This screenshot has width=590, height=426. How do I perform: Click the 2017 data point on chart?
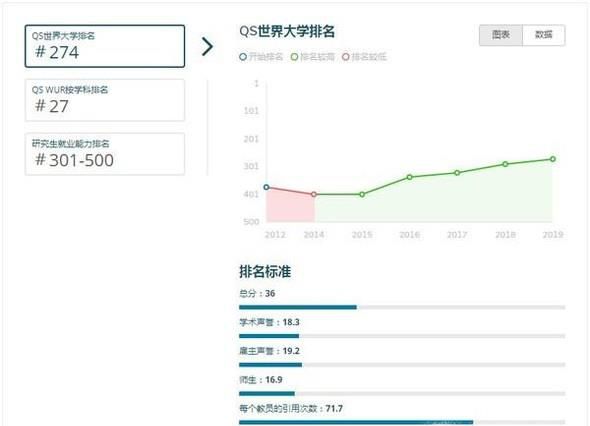click(457, 173)
